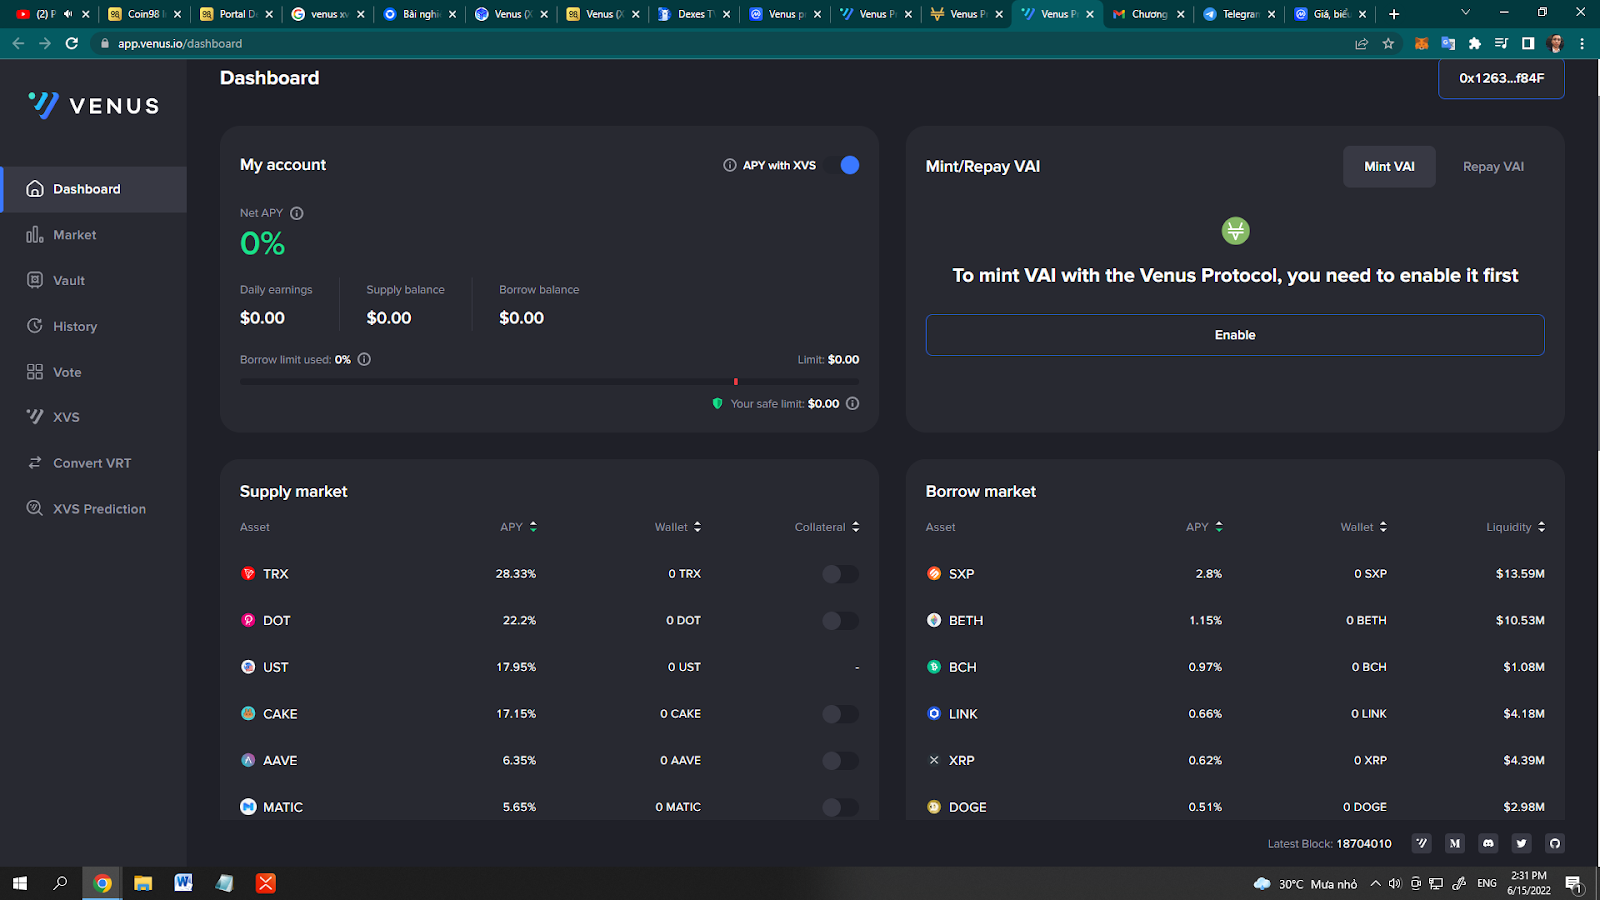Open the Twitter footer icon
Screen dimensions: 1600x900
(x=1521, y=844)
